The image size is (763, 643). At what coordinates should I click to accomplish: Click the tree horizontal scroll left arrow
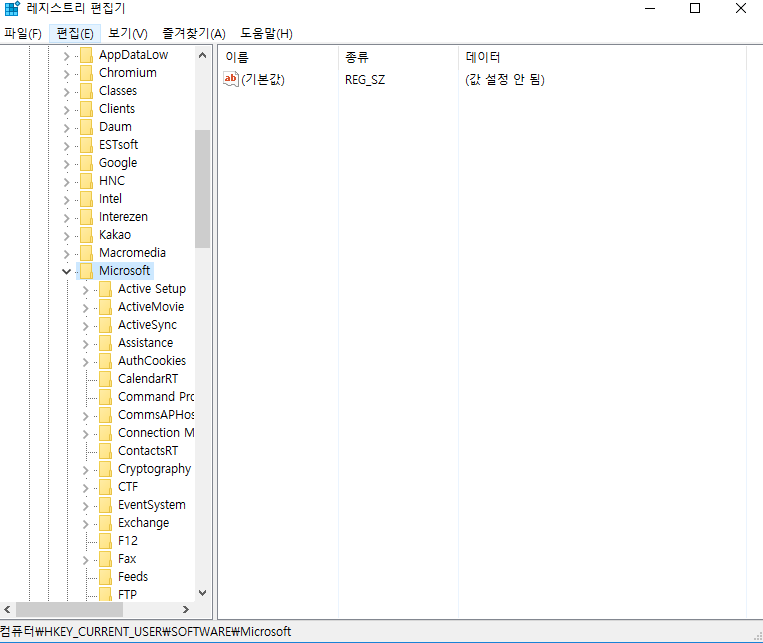point(7,609)
